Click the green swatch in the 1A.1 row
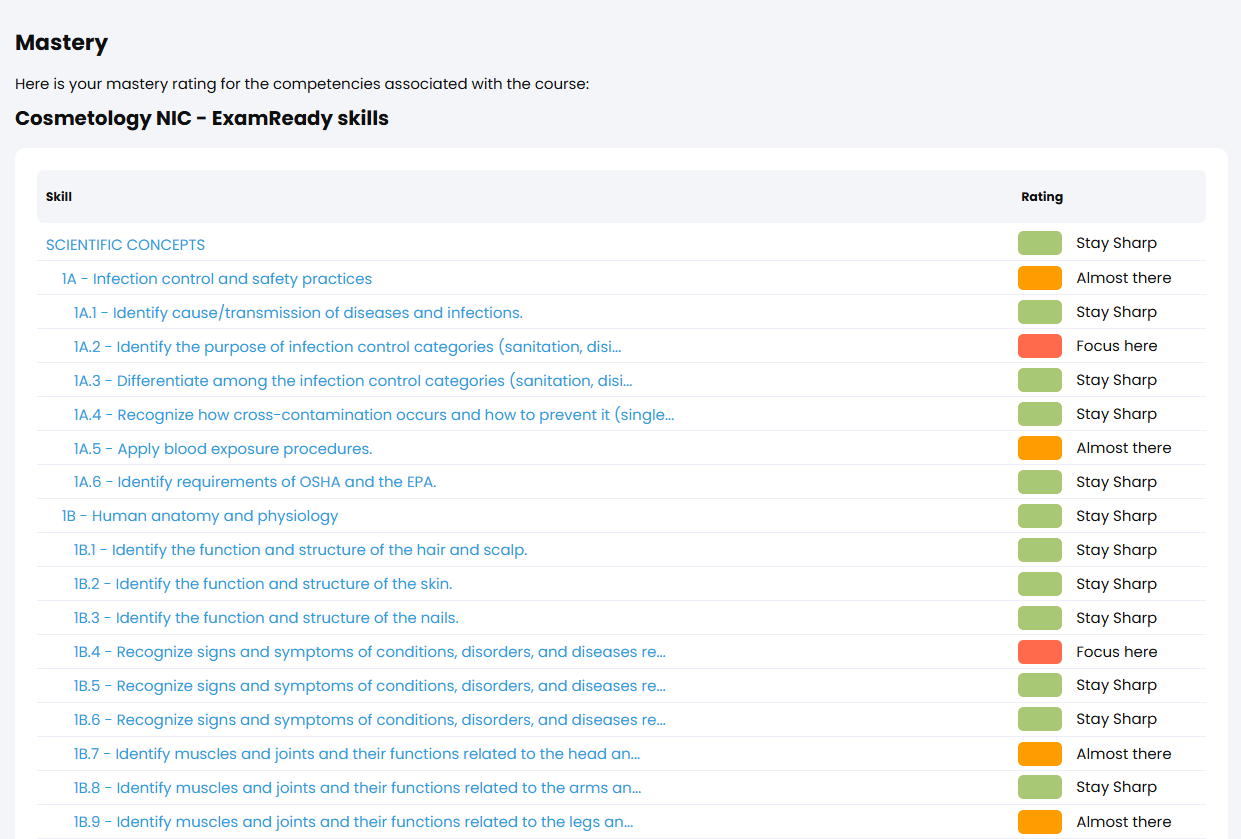Viewport: 1241px width, 839px height. (x=1040, y=312)
